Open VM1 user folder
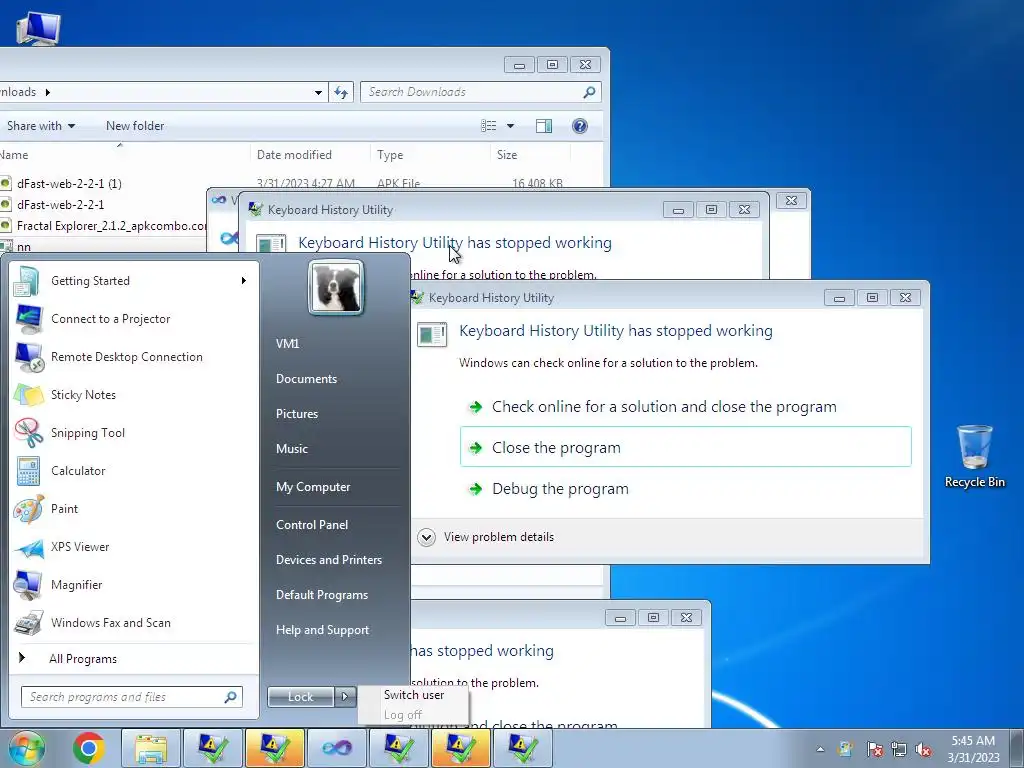1024x768 pixels. pos(287,344)
